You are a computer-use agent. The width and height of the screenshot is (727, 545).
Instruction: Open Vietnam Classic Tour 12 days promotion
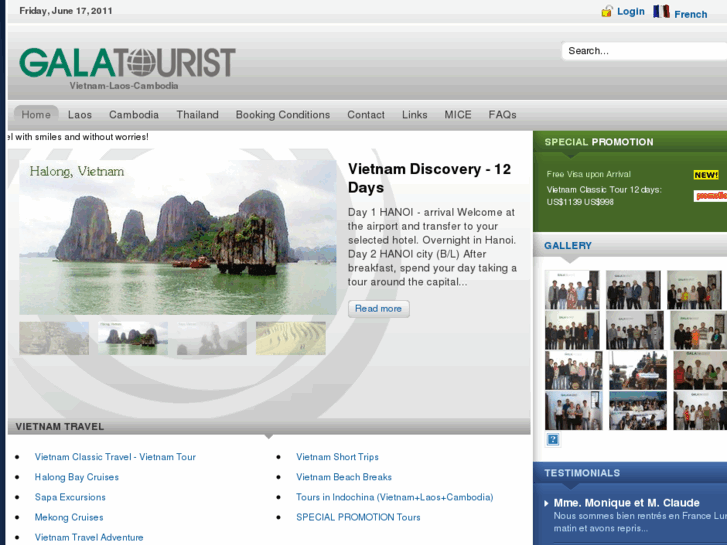[604, 196]
